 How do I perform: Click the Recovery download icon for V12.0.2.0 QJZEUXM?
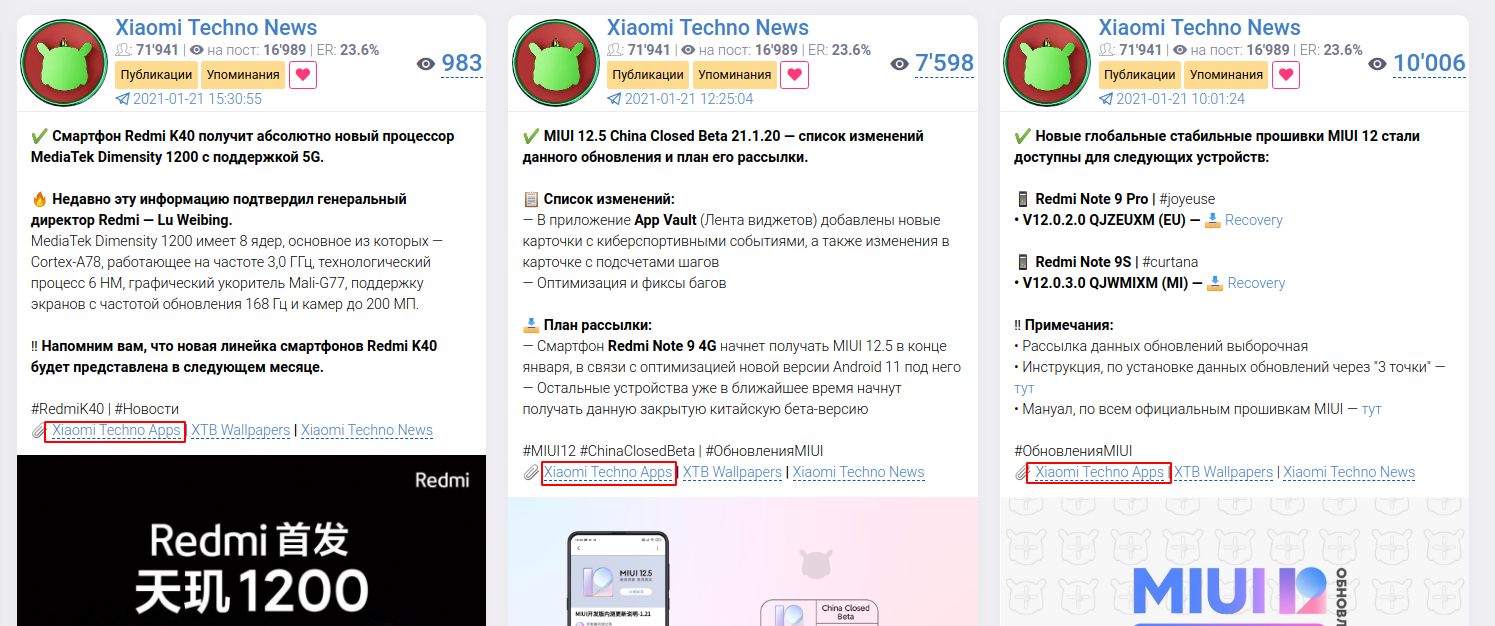(1213, 220)
